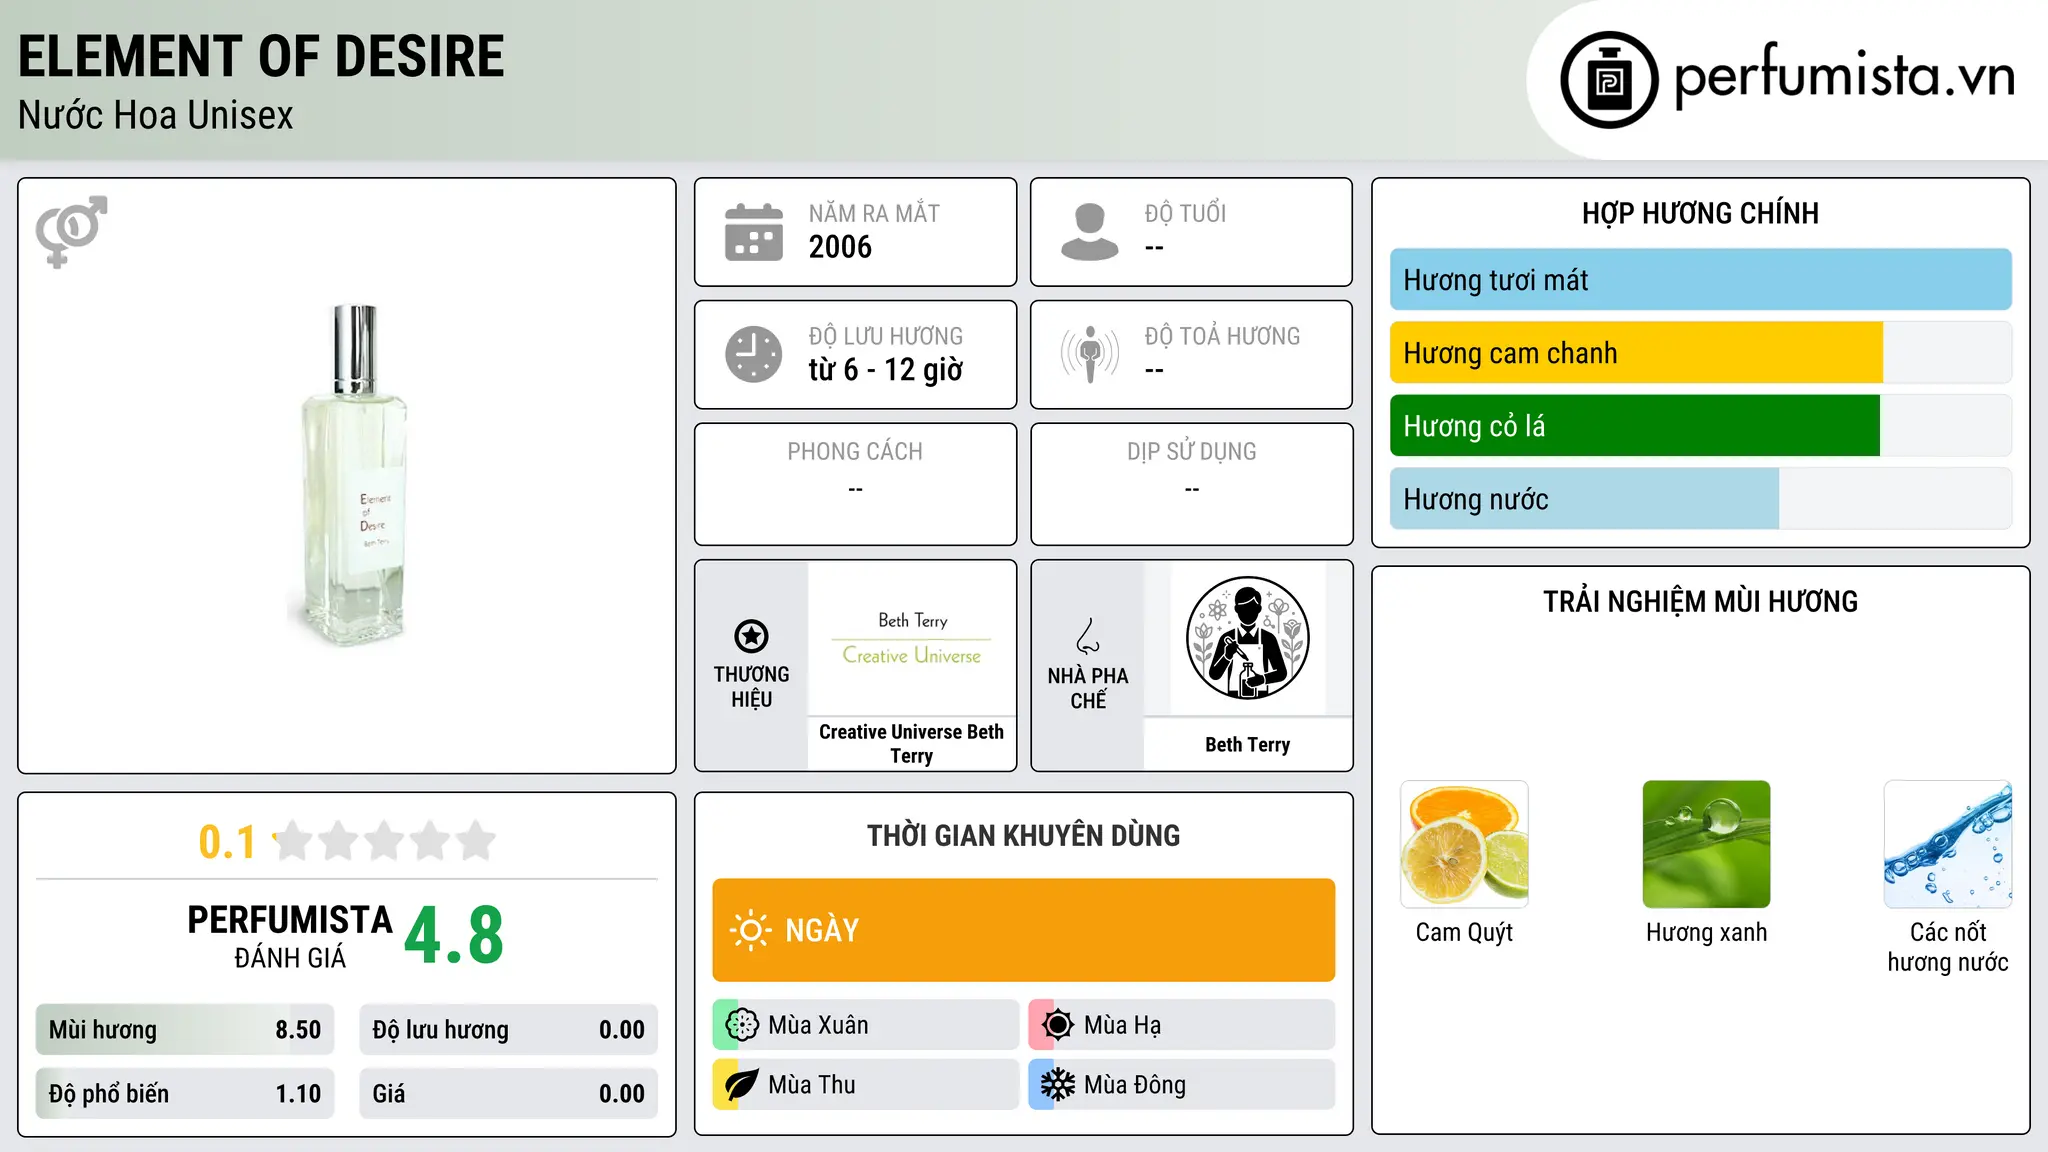Click the 0.1 user rating score
This screenshot has height=1152, width=2048.
227,842
